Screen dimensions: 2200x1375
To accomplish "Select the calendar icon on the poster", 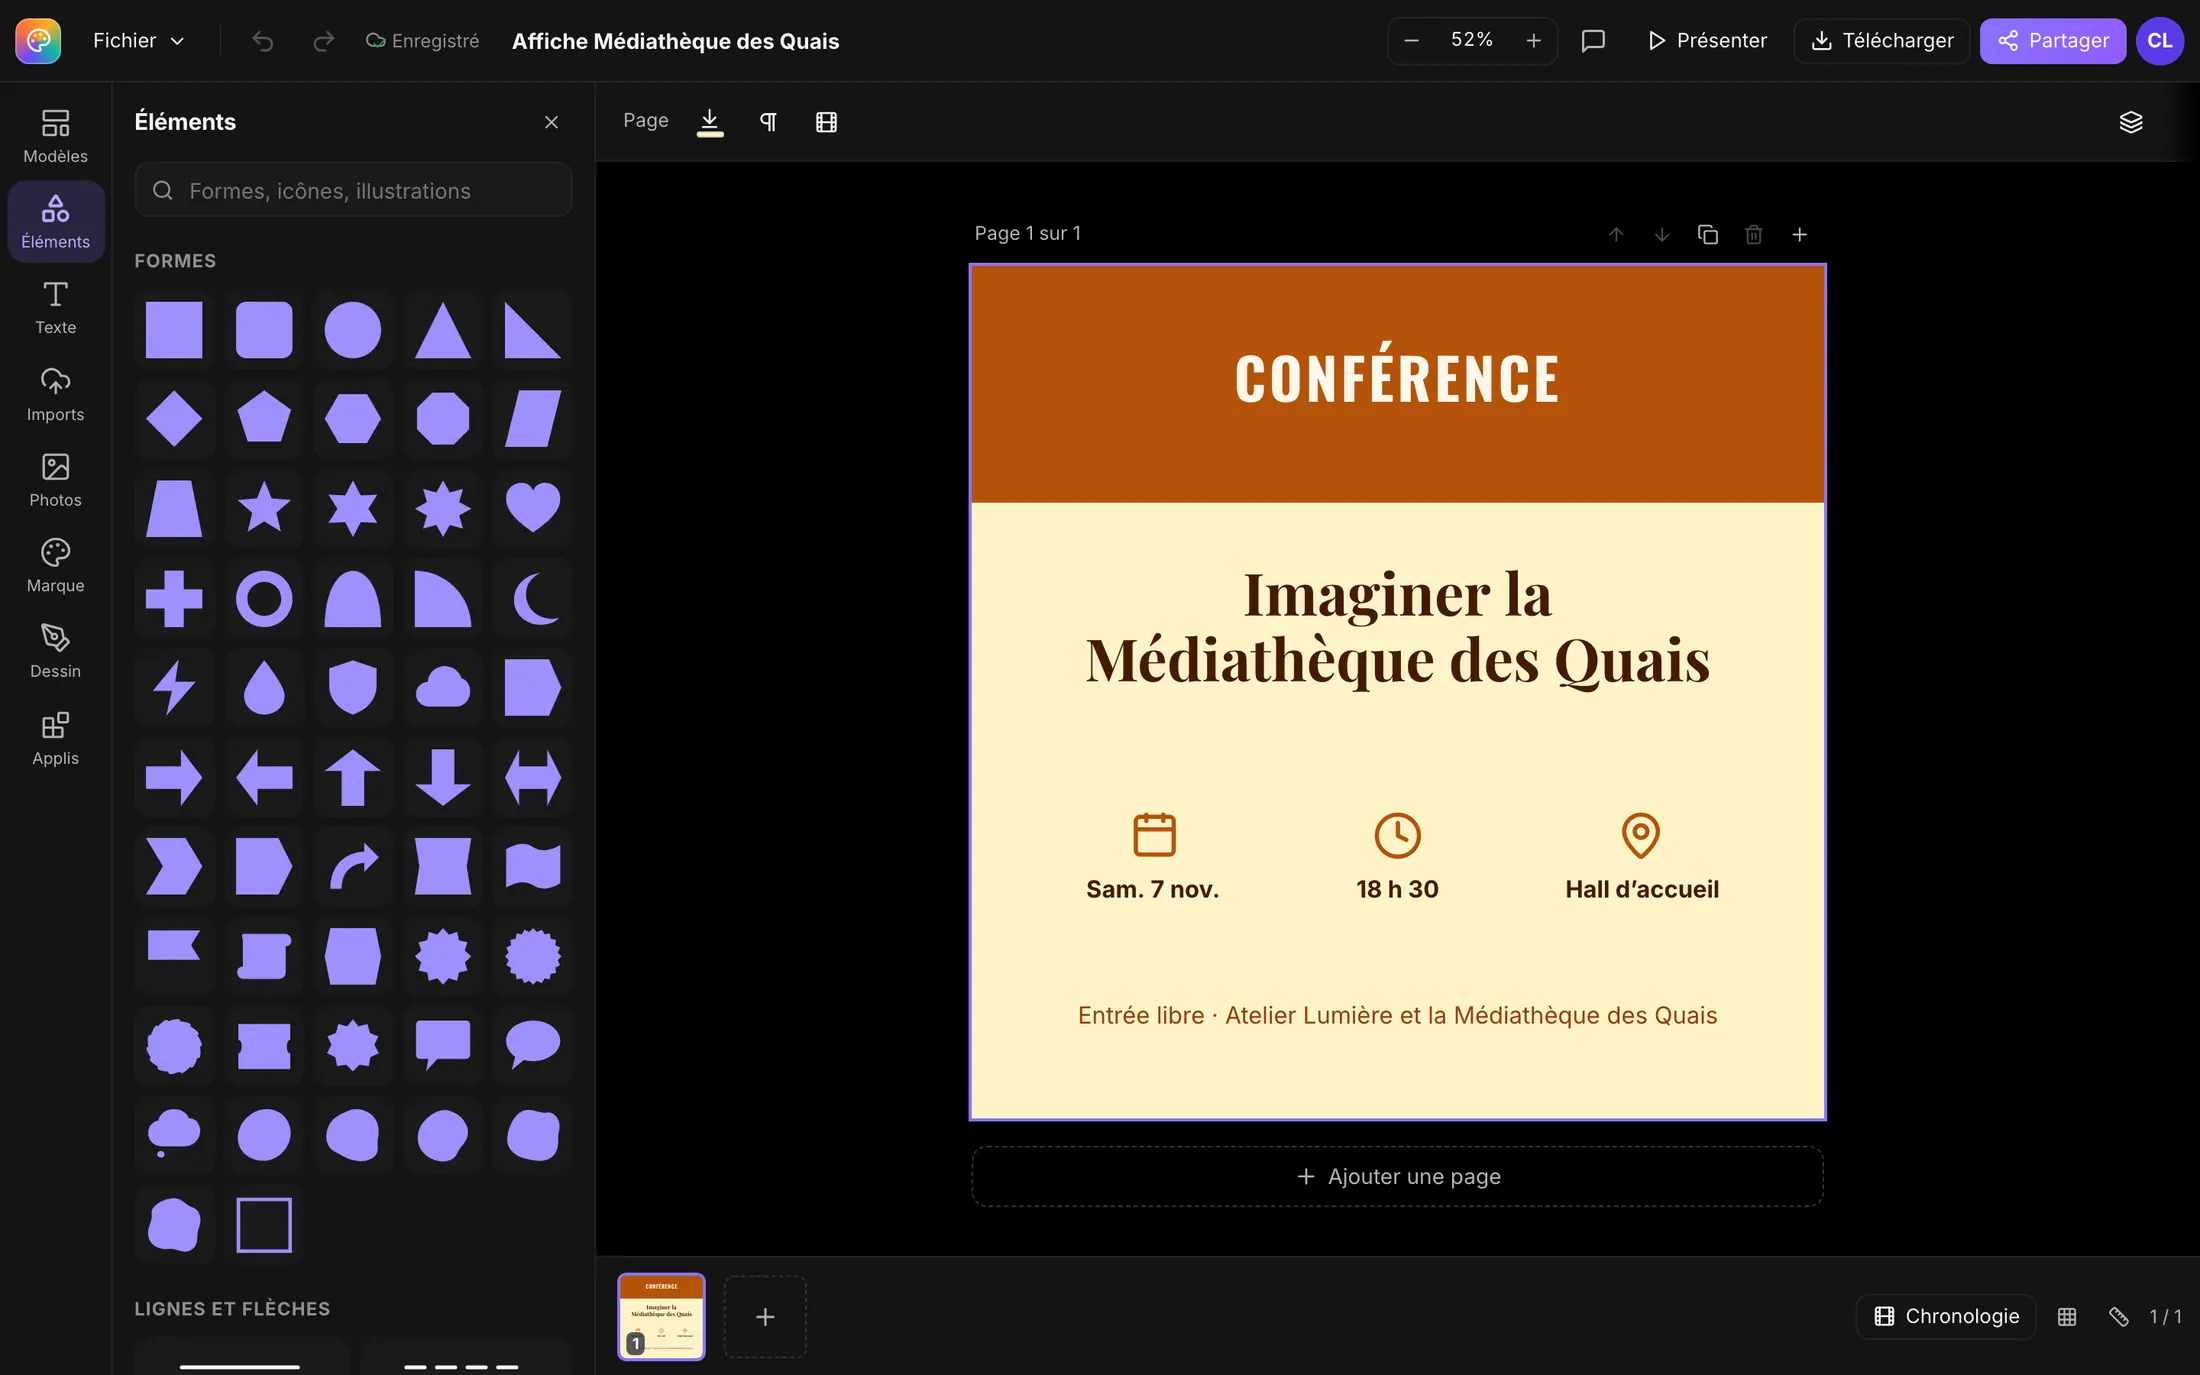I will 1154,834.
